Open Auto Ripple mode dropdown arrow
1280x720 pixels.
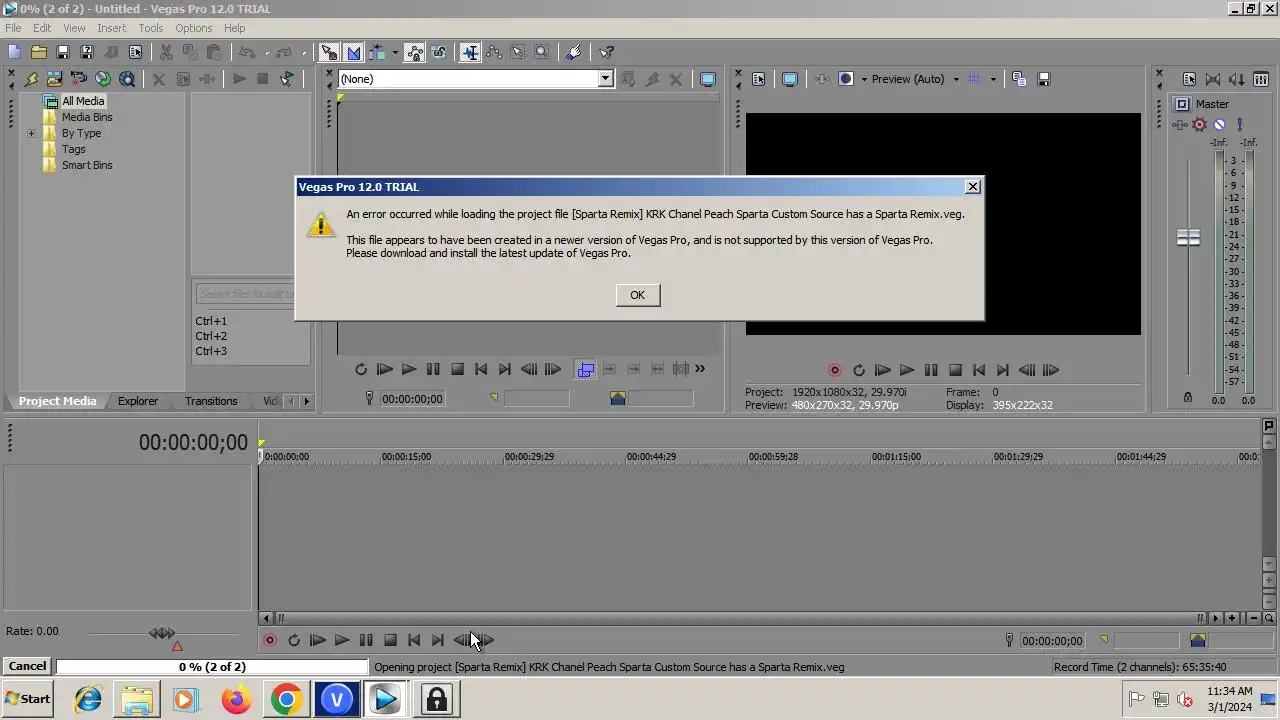tap(395, 52)
